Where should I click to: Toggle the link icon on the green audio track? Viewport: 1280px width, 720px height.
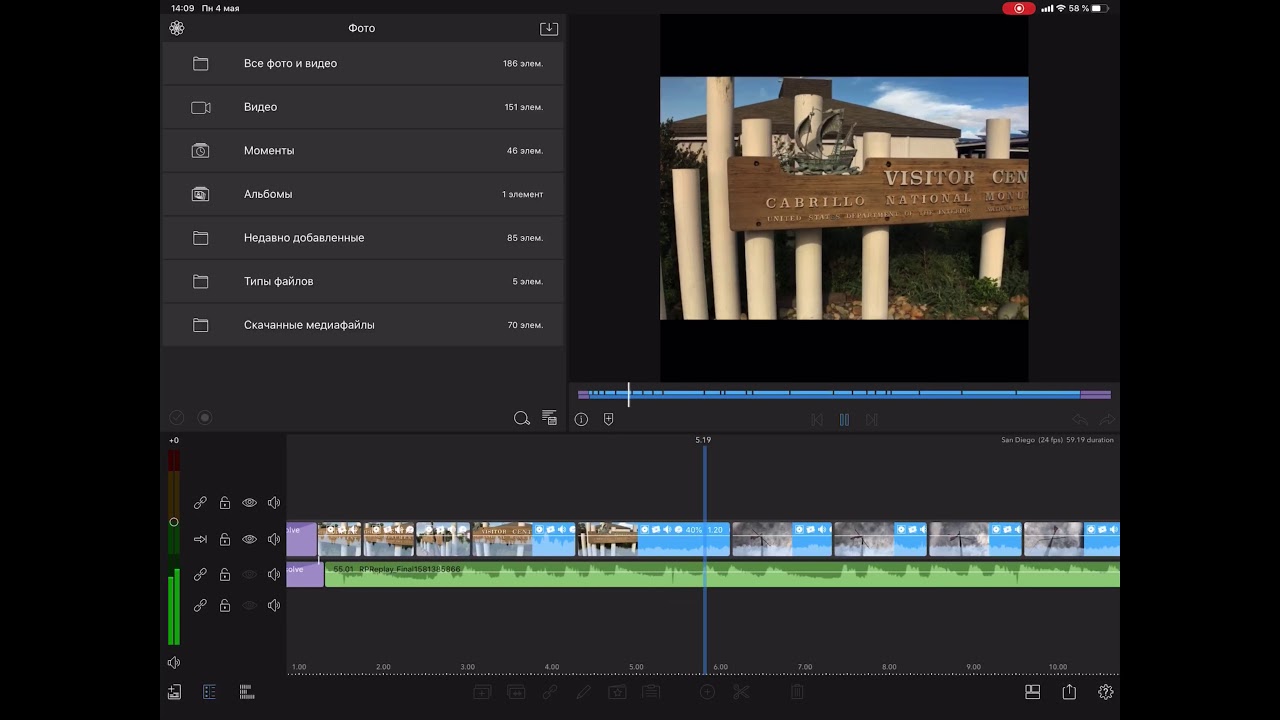200,575
